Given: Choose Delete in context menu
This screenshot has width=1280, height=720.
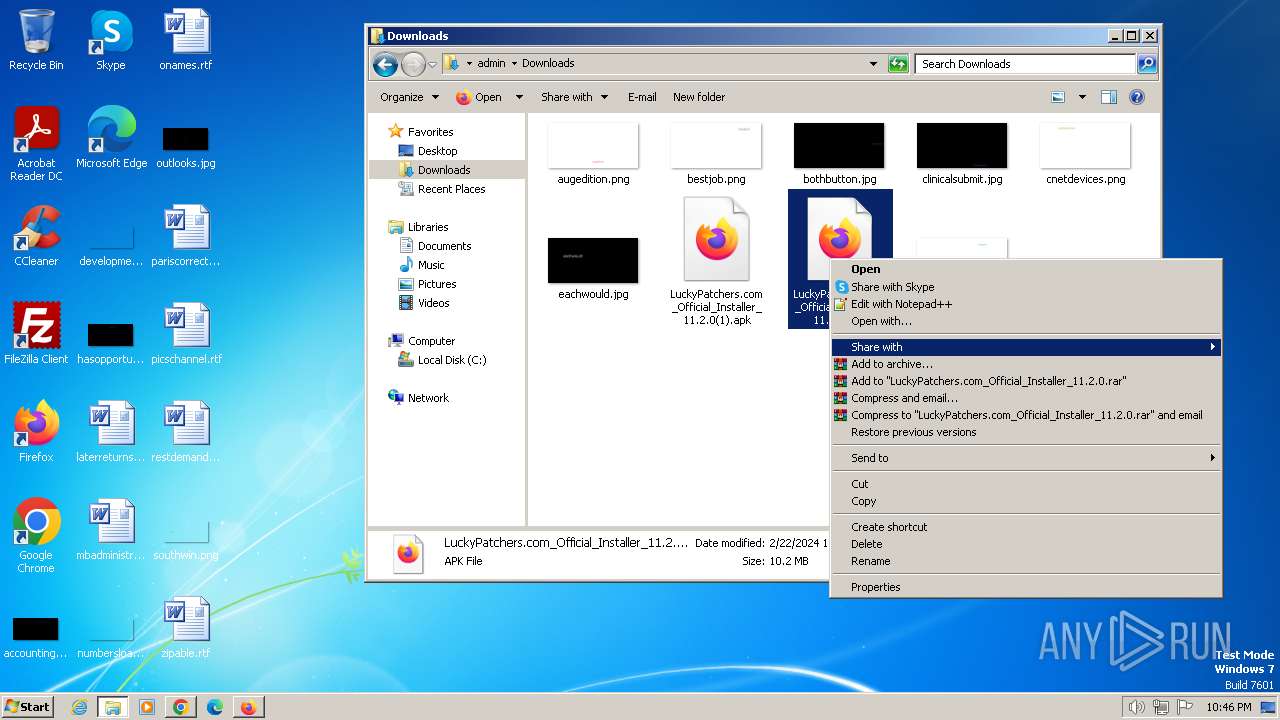Looking at the screenshot, I should click(x=1026, y=544).
